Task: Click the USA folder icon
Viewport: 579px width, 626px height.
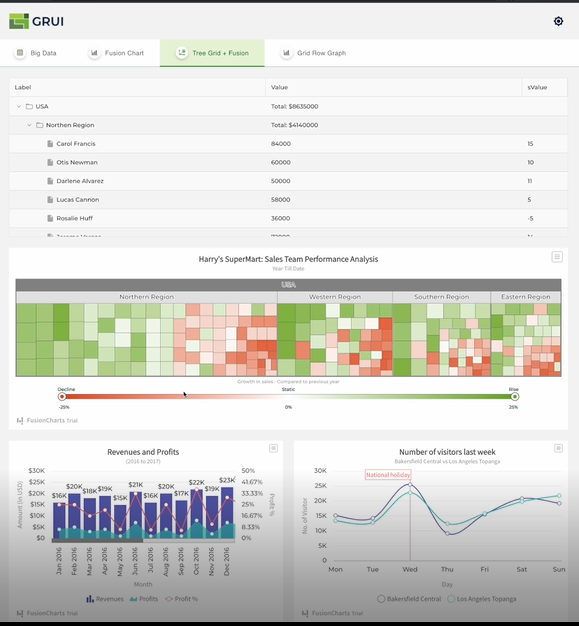Action: [x=29, y=106]
